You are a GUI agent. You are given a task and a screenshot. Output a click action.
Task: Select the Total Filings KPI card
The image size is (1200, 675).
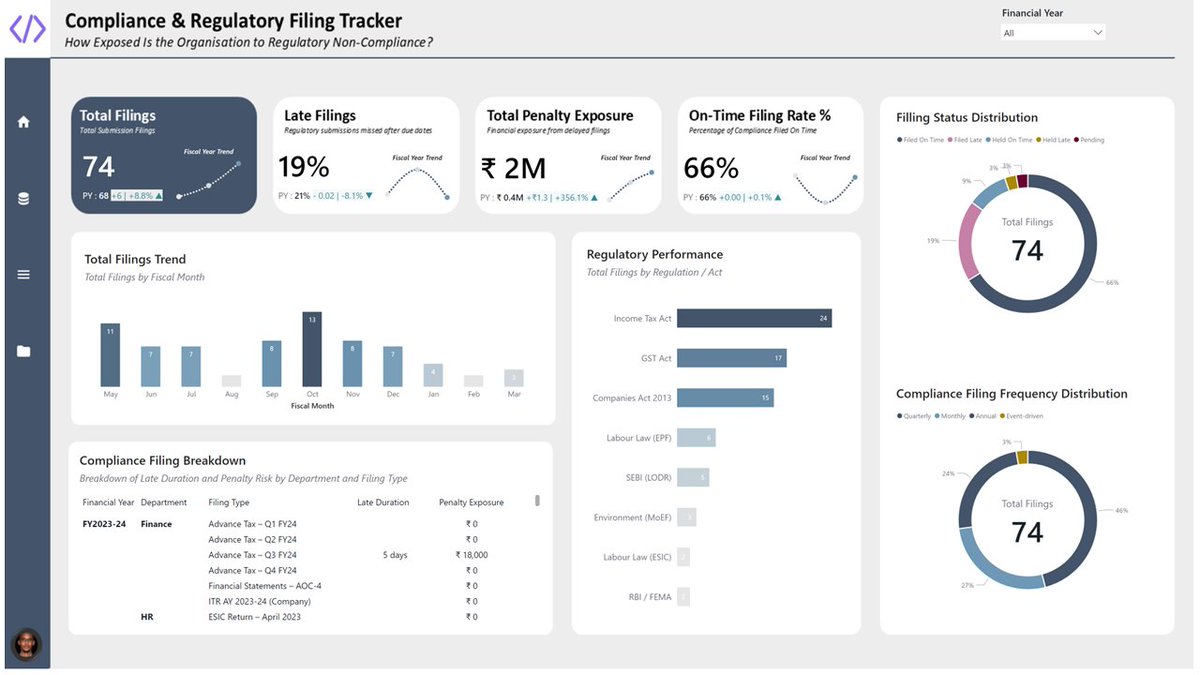(x=164, y=155)
